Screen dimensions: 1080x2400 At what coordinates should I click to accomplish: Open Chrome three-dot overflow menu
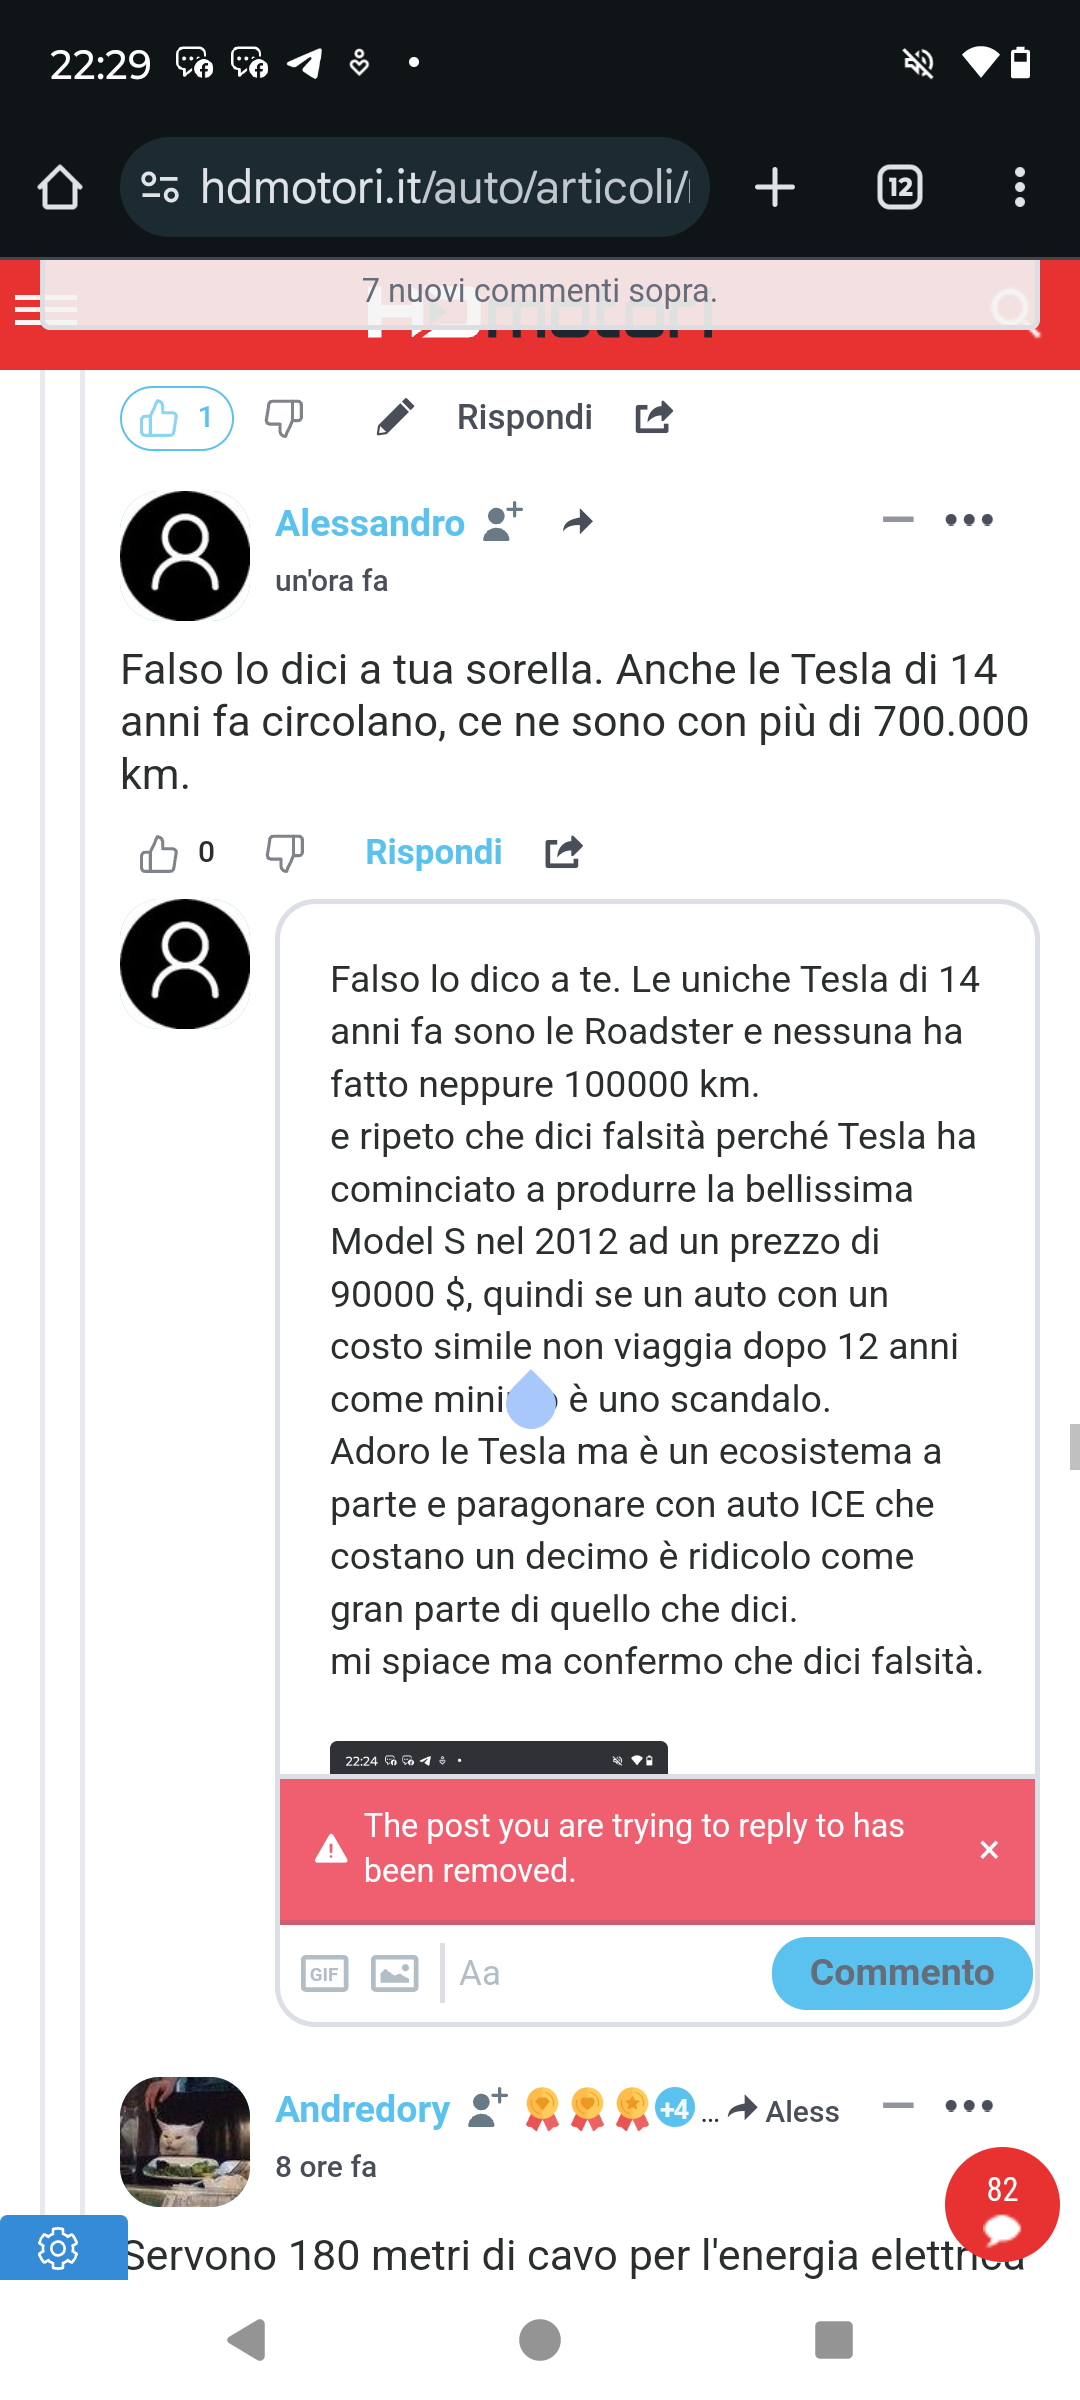(1019, 187)
